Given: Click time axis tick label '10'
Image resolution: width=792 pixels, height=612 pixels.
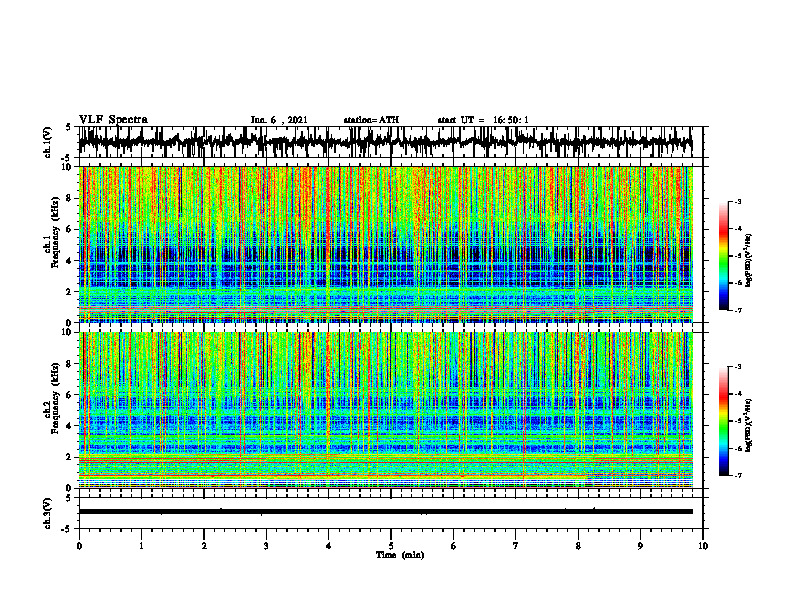Looking at the screenshot, I should point(703,546).
